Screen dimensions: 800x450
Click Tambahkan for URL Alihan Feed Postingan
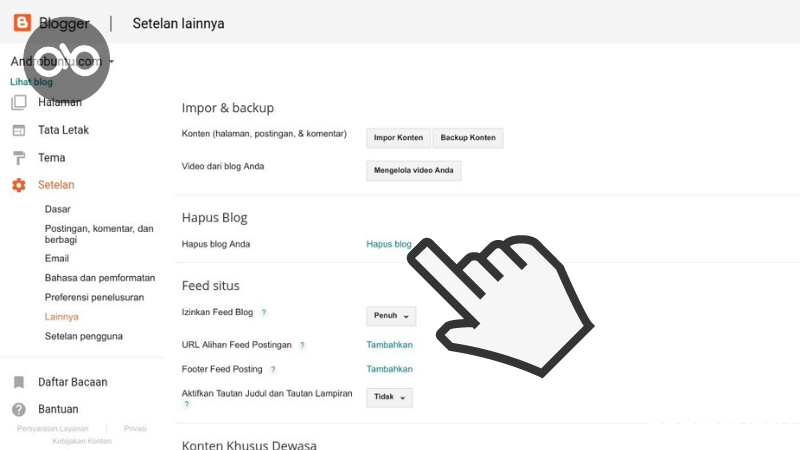pyautogui.click(x=389, y=345)
